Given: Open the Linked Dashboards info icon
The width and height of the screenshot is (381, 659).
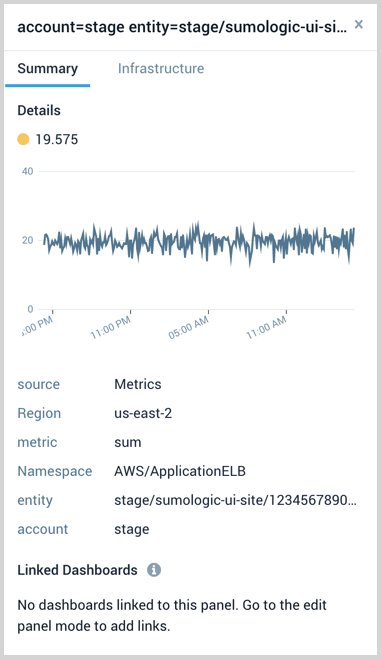Looking at the screenshot, I should click(x=154, y=570).
